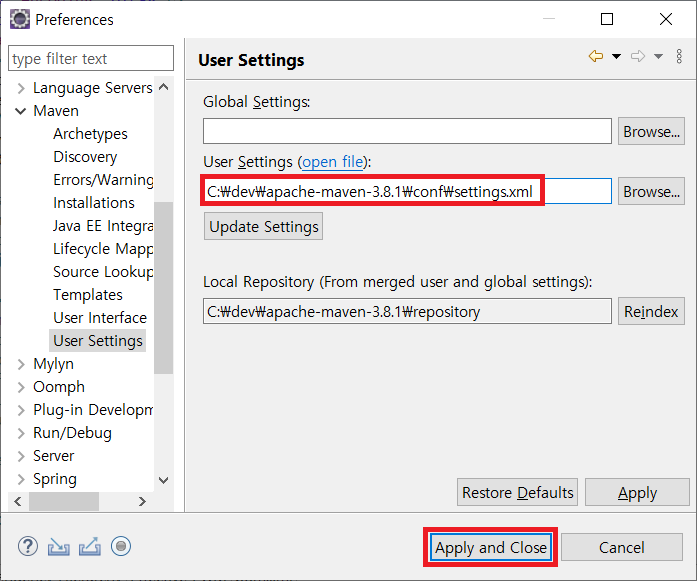This screenshot has height=581, width=697.
Task: Click the Reindex button
Action: pos(651,312)
